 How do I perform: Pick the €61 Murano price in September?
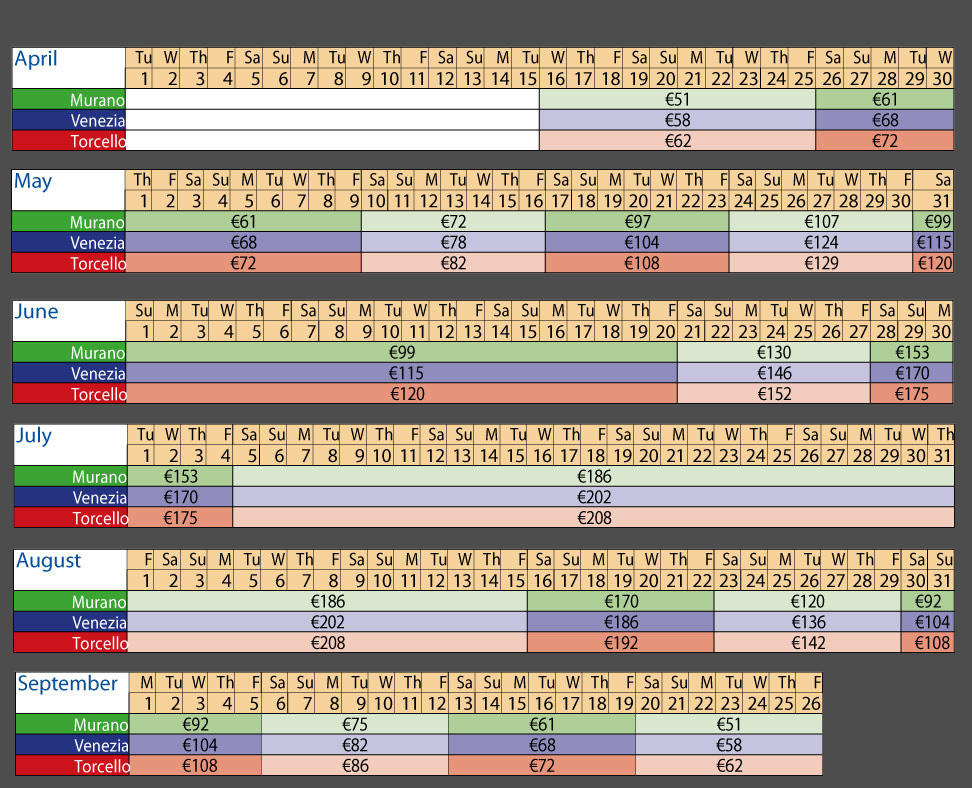click(x=542, y=724)
